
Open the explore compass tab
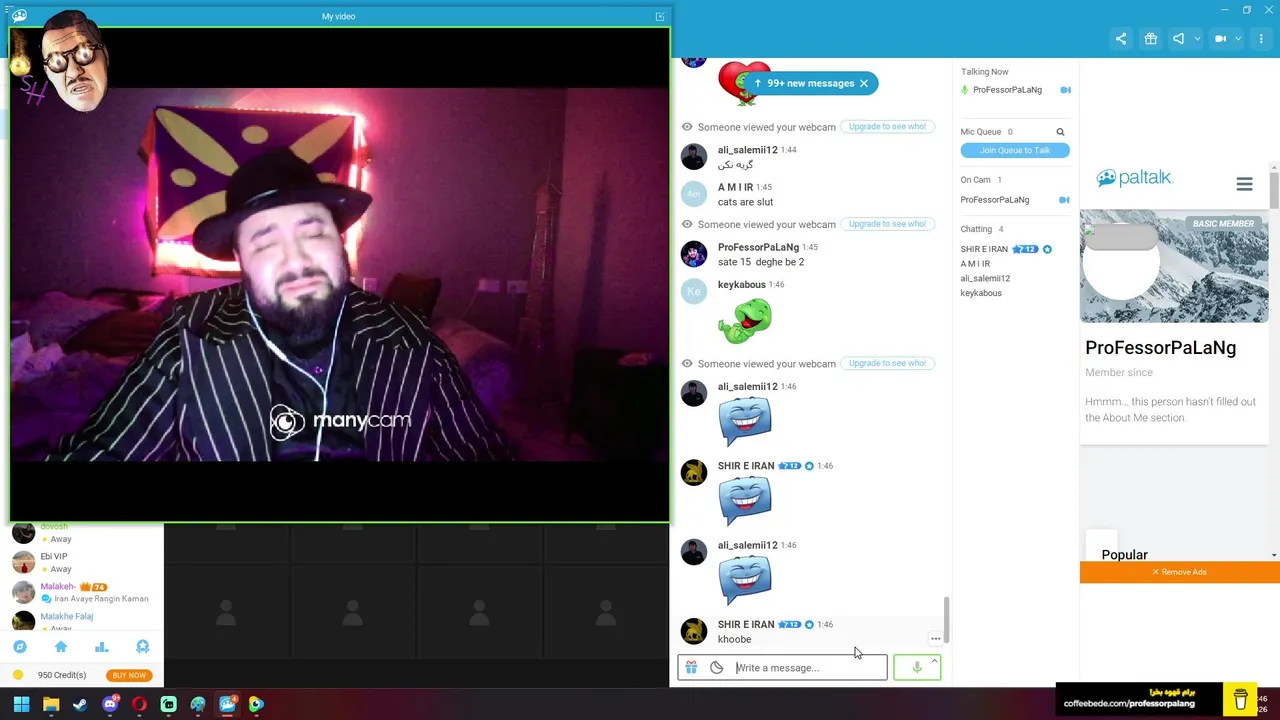point(19,647)
